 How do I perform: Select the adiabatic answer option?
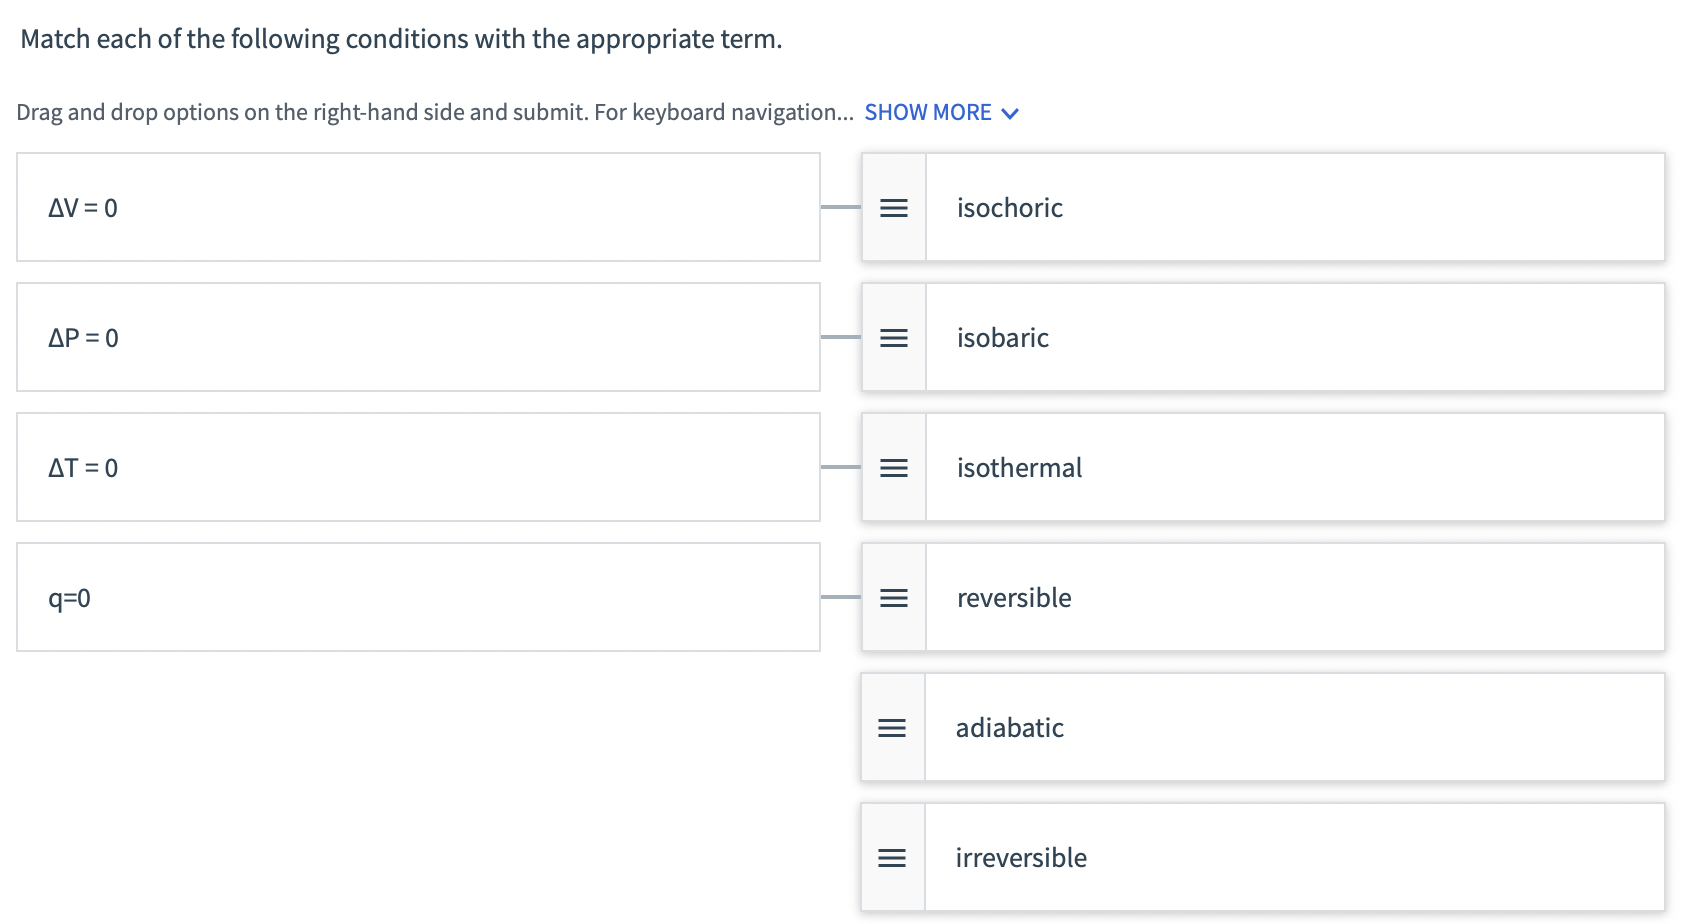click(x=1262, y=727)
